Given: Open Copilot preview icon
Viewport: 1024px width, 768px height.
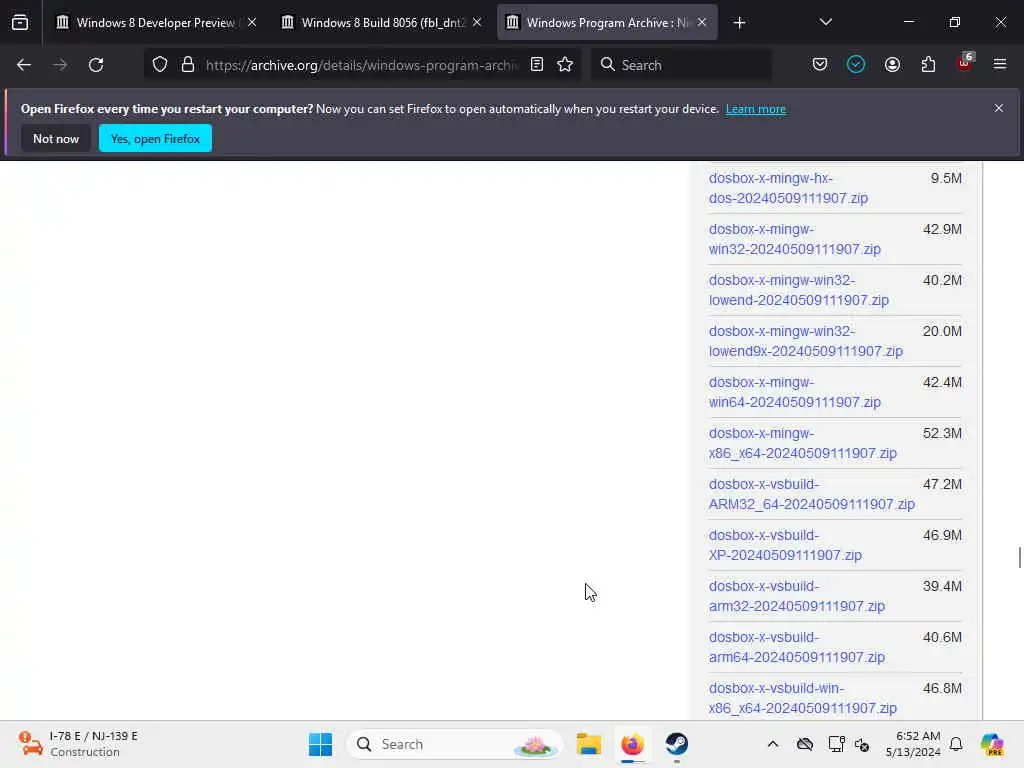Looking at the screenshot, I should [x=992, y=744].
